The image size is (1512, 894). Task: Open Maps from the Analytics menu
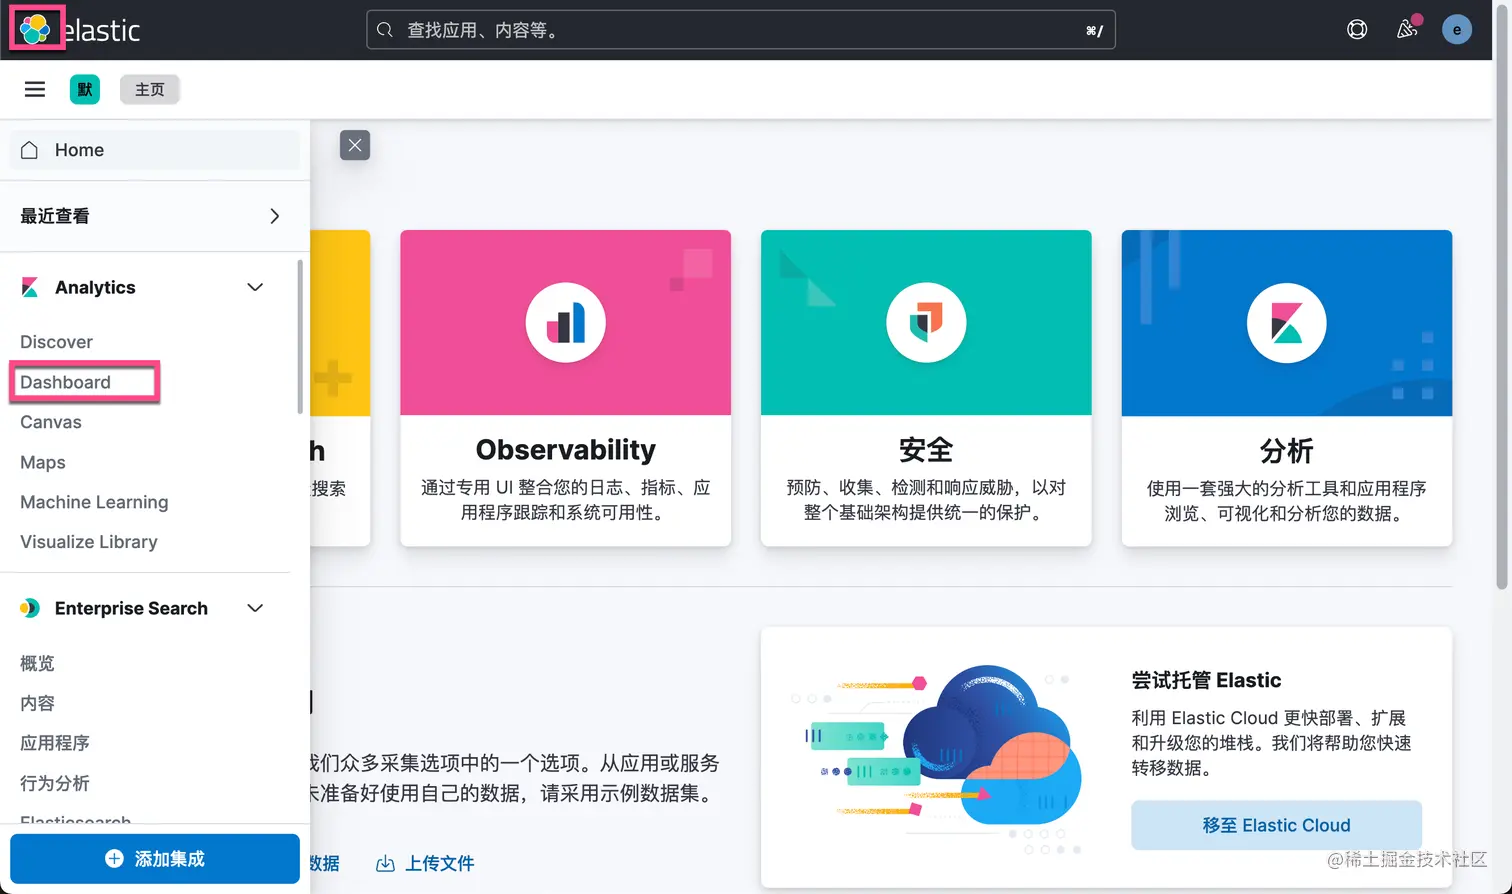(x=43, y=462)
